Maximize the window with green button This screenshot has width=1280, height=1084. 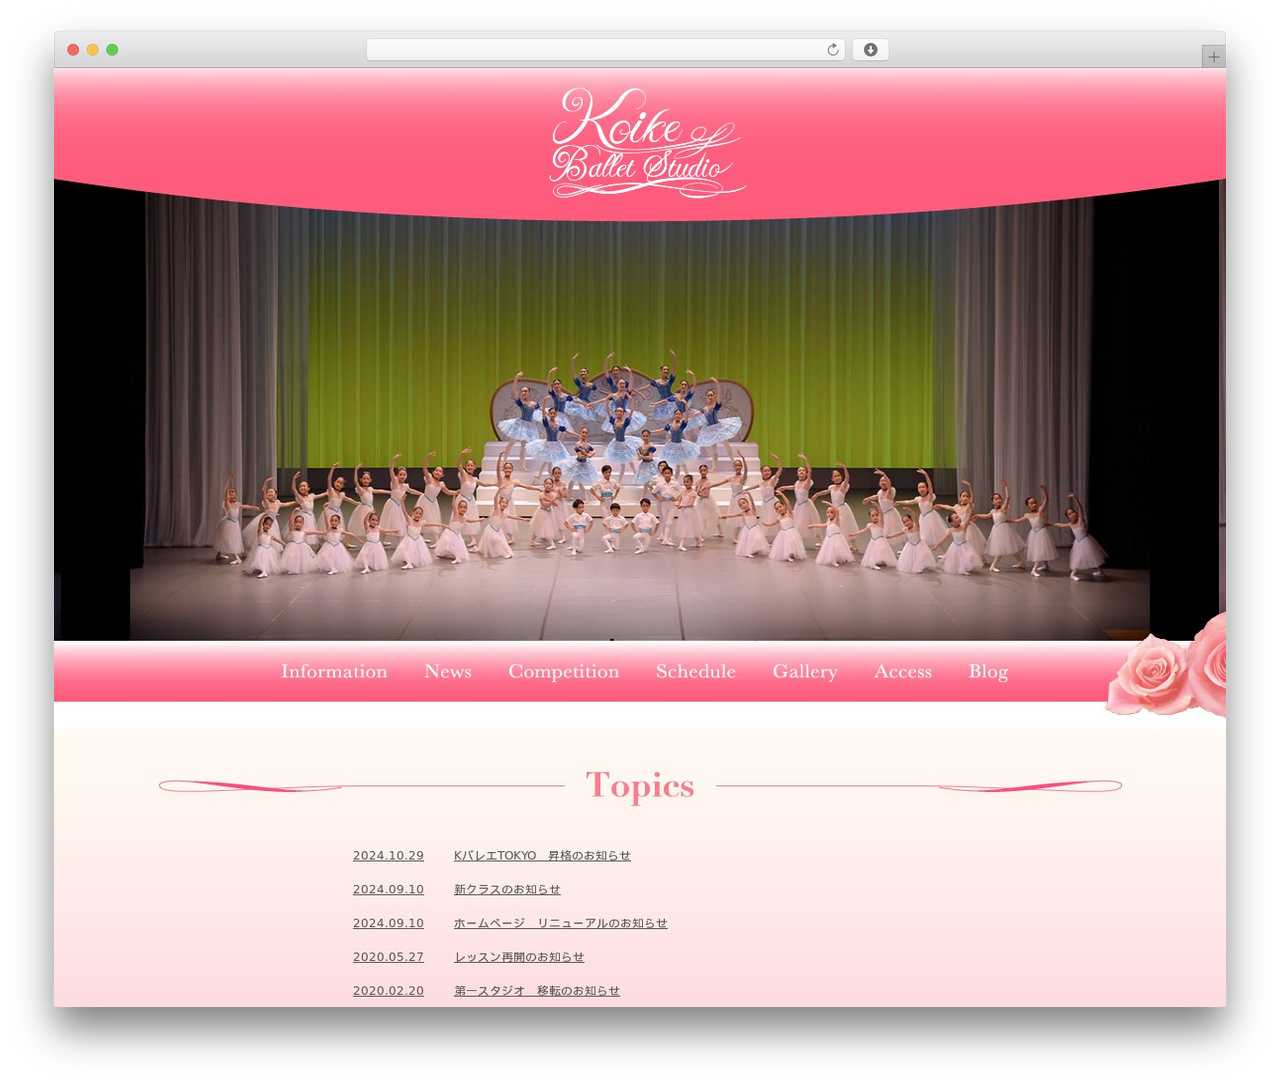tap(112, 50)
